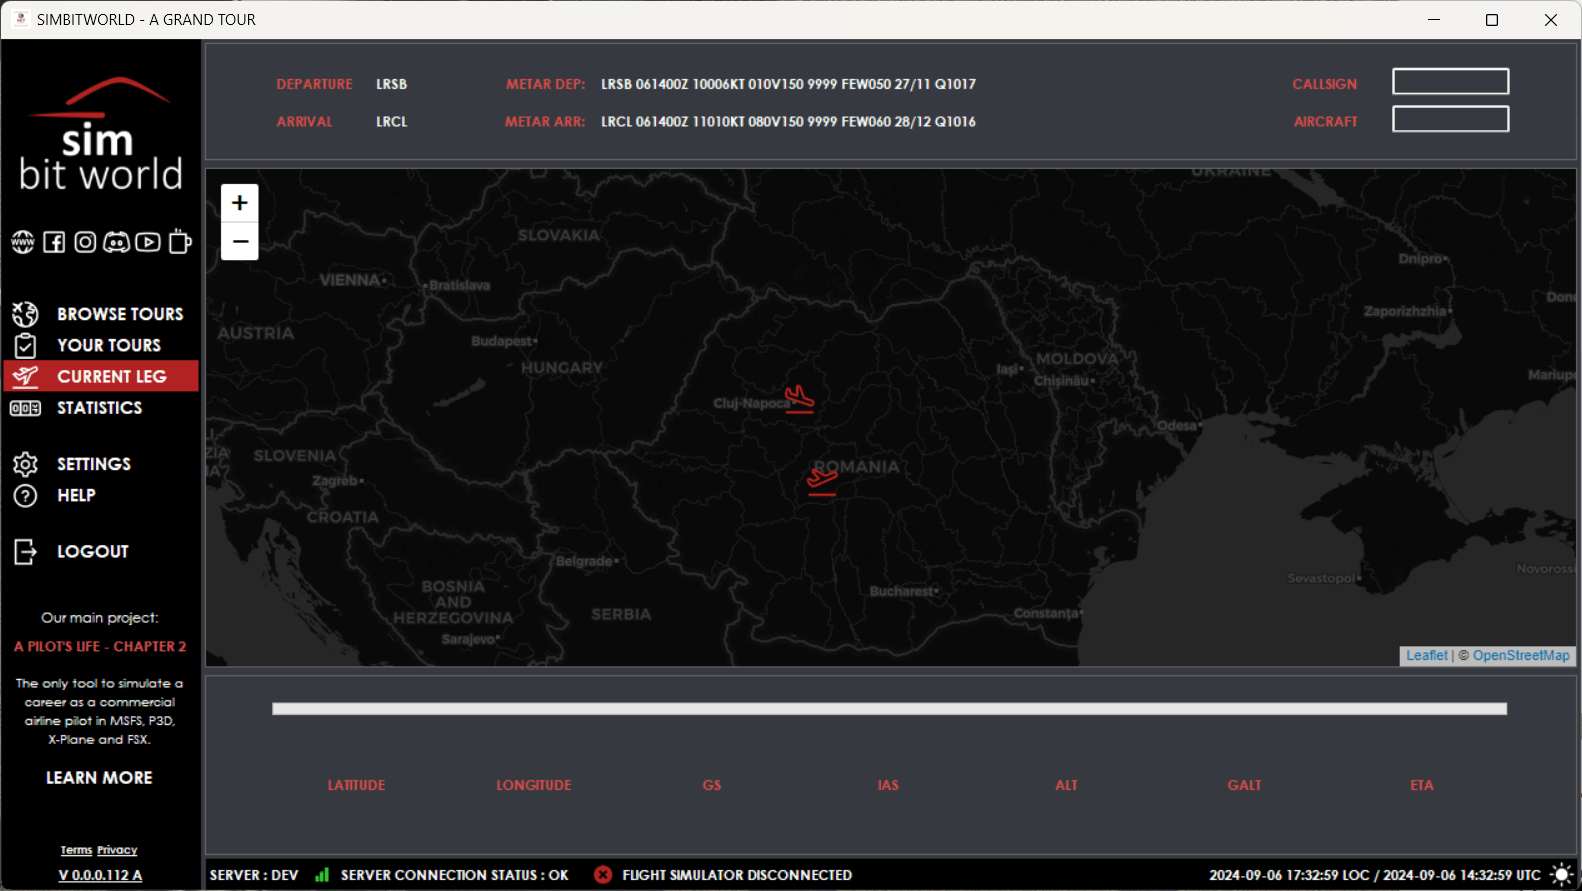Open the Statistics page
This screenshot has width=1582, height=891.
(99, 408)
